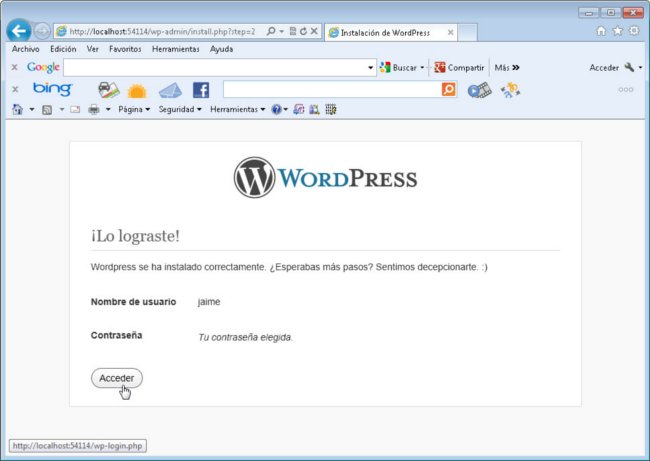The width and height of the screenshot is (650, 461).
Task: Click the orange Bing search button
Action: pyautogui.click(x=449, y=89)
